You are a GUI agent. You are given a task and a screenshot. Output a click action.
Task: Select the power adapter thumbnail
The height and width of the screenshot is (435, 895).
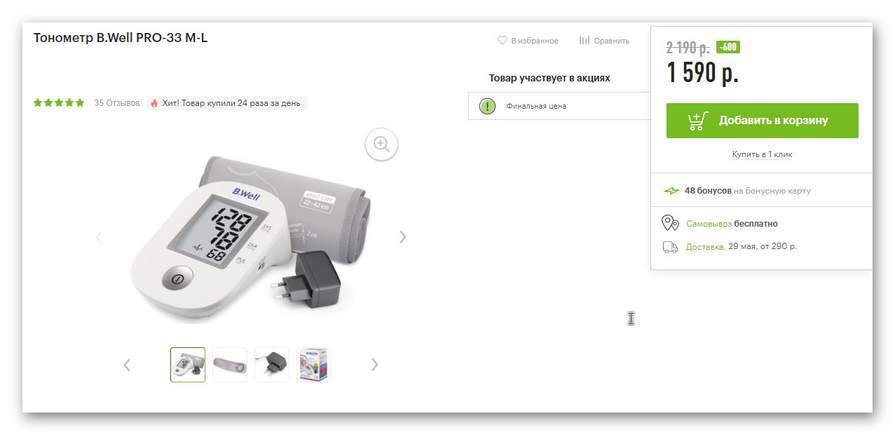(x=272, y=365)
